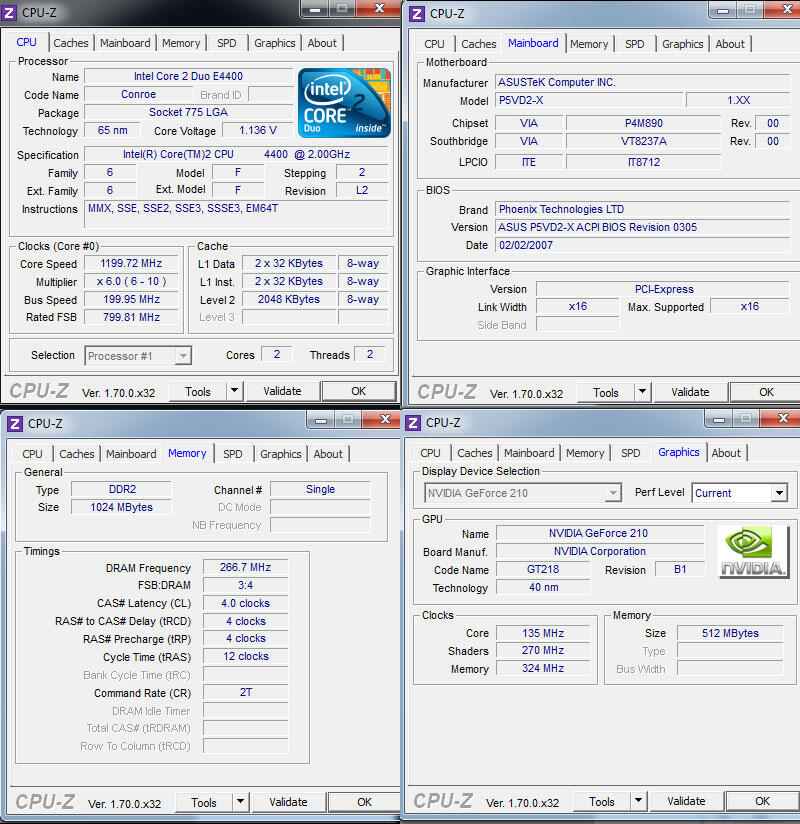Click OK in the Mainboard window
This screenshot has width=800, height=824.
tap(766, 392)
